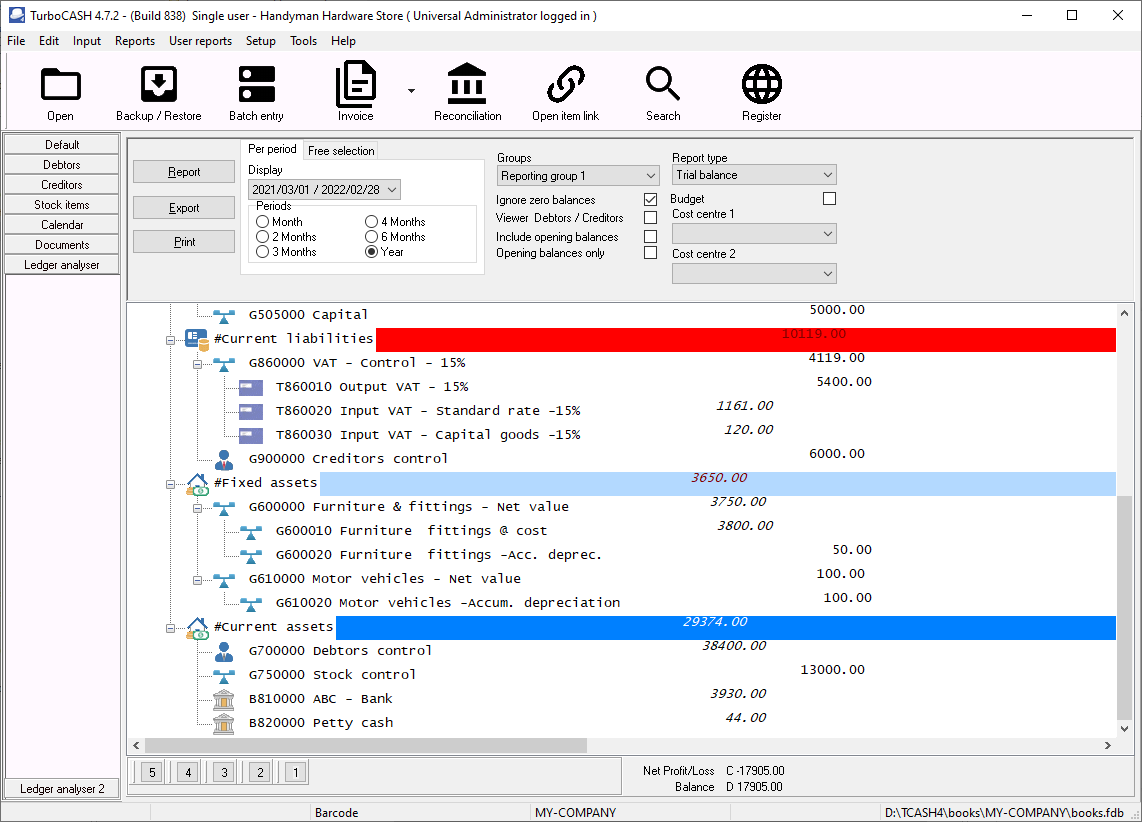Open the Report type dropdown
This screenshot has width=1142, height=822.
[x=754, y=175]
